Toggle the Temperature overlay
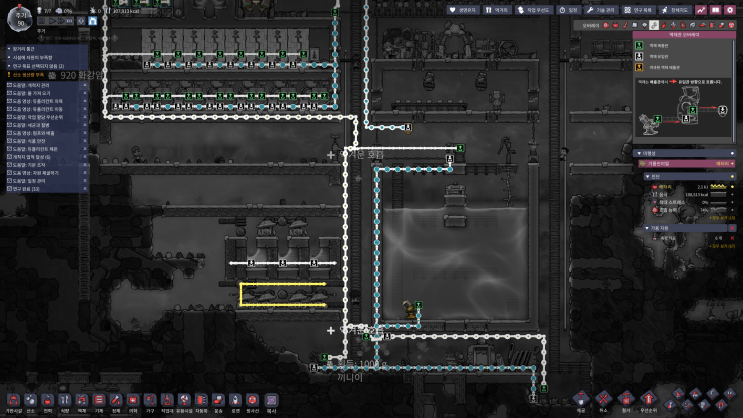 click(625, 25)
